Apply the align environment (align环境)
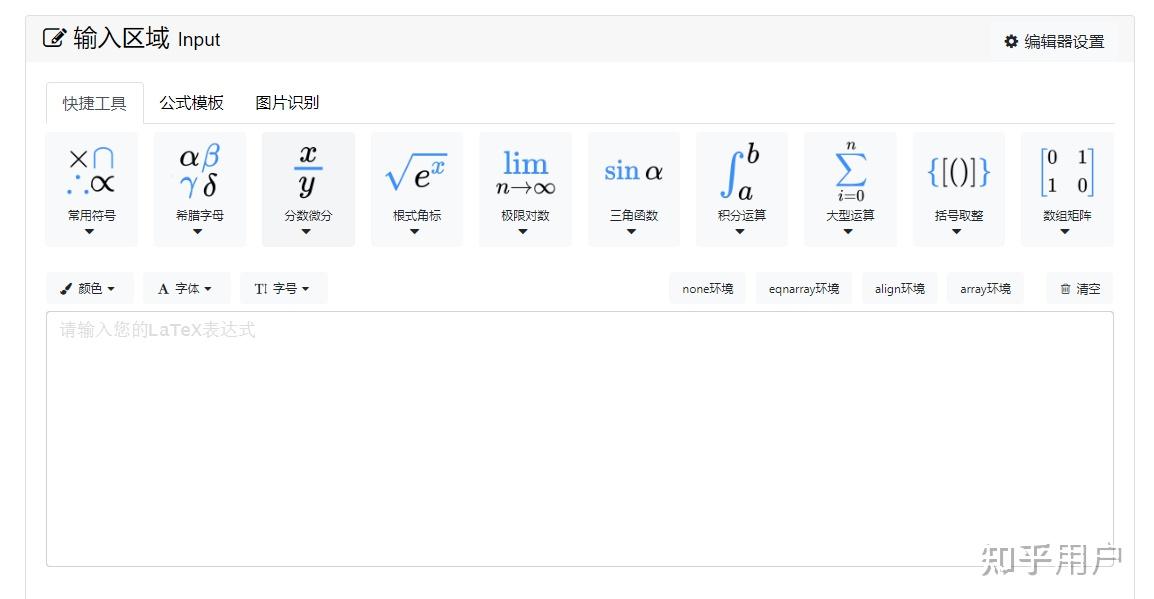This screenshot has height=599, width=1154. point(899,288)
